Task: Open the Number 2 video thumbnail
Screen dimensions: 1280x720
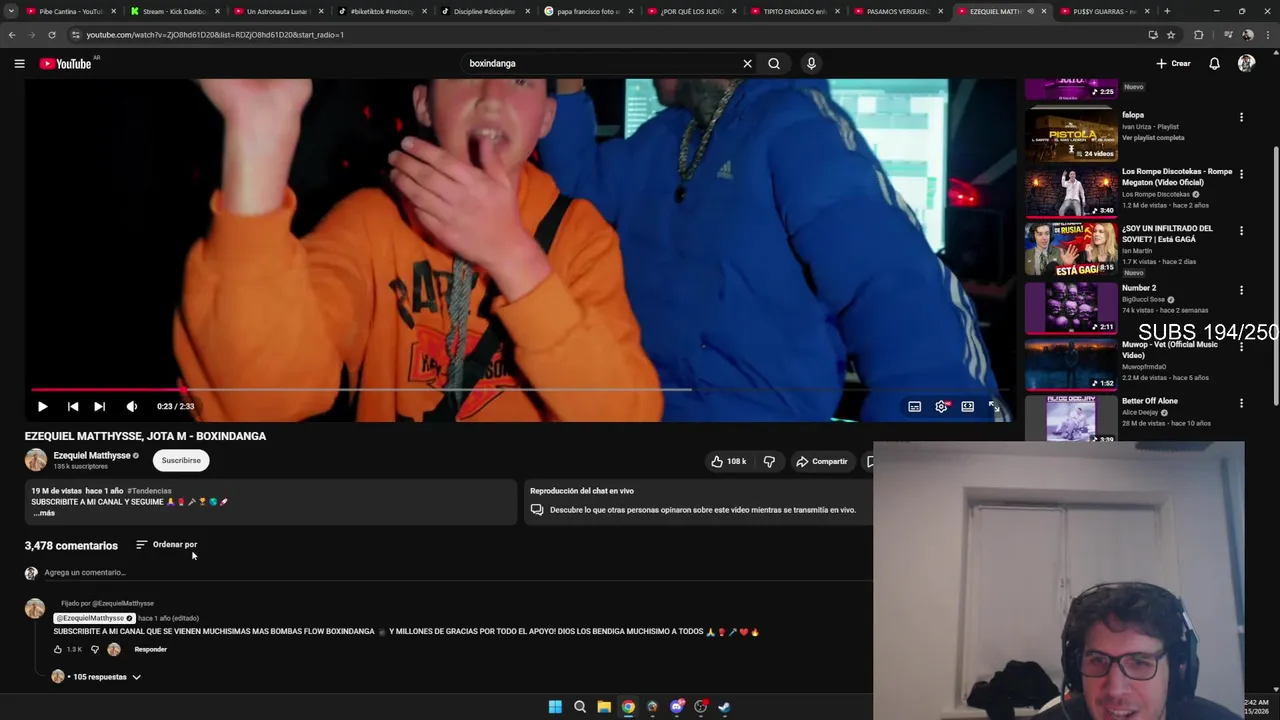Action: (x=1071, y=306)
